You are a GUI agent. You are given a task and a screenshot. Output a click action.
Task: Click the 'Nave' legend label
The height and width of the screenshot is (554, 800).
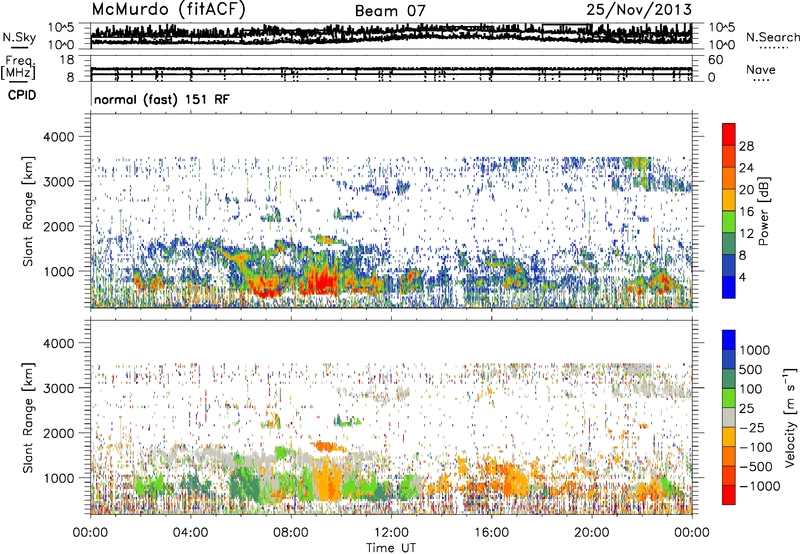(761, 69)
